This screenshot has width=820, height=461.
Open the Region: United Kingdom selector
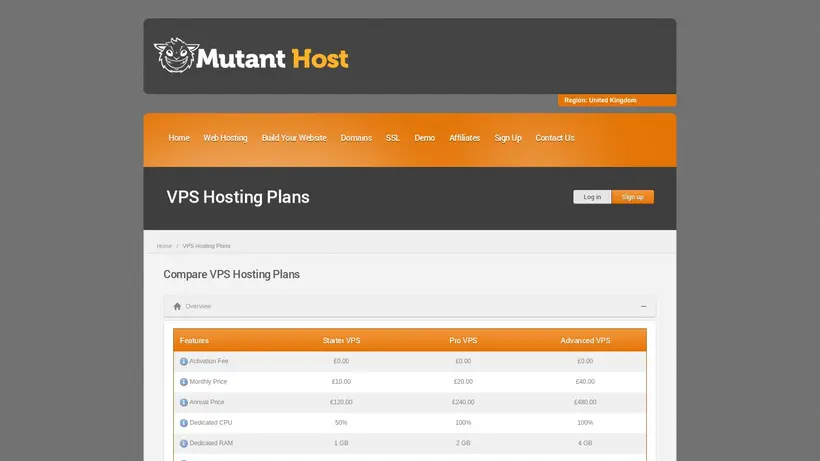click(x=617, y=100)
